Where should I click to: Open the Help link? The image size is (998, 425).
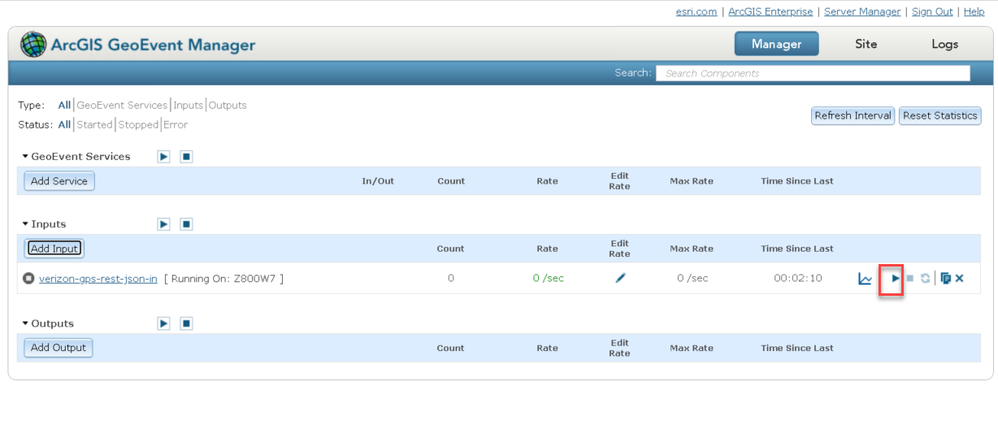[x=974, y=11]
